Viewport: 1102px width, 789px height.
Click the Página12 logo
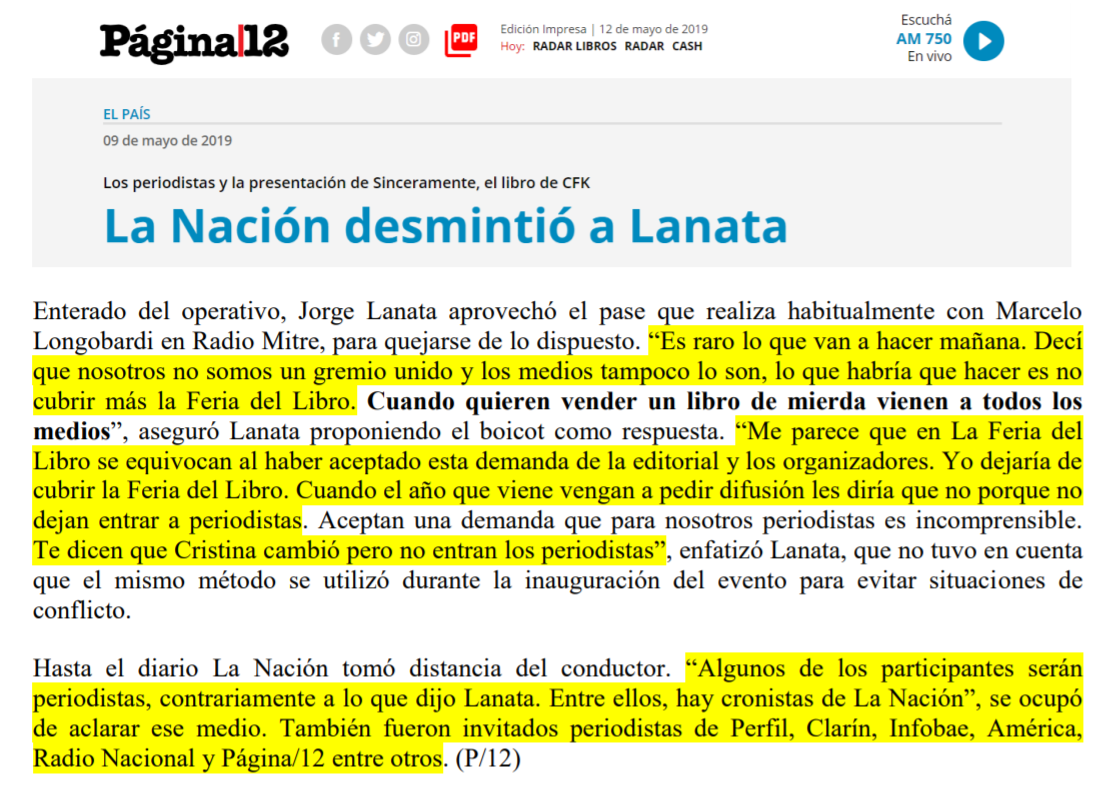point(194,41)
